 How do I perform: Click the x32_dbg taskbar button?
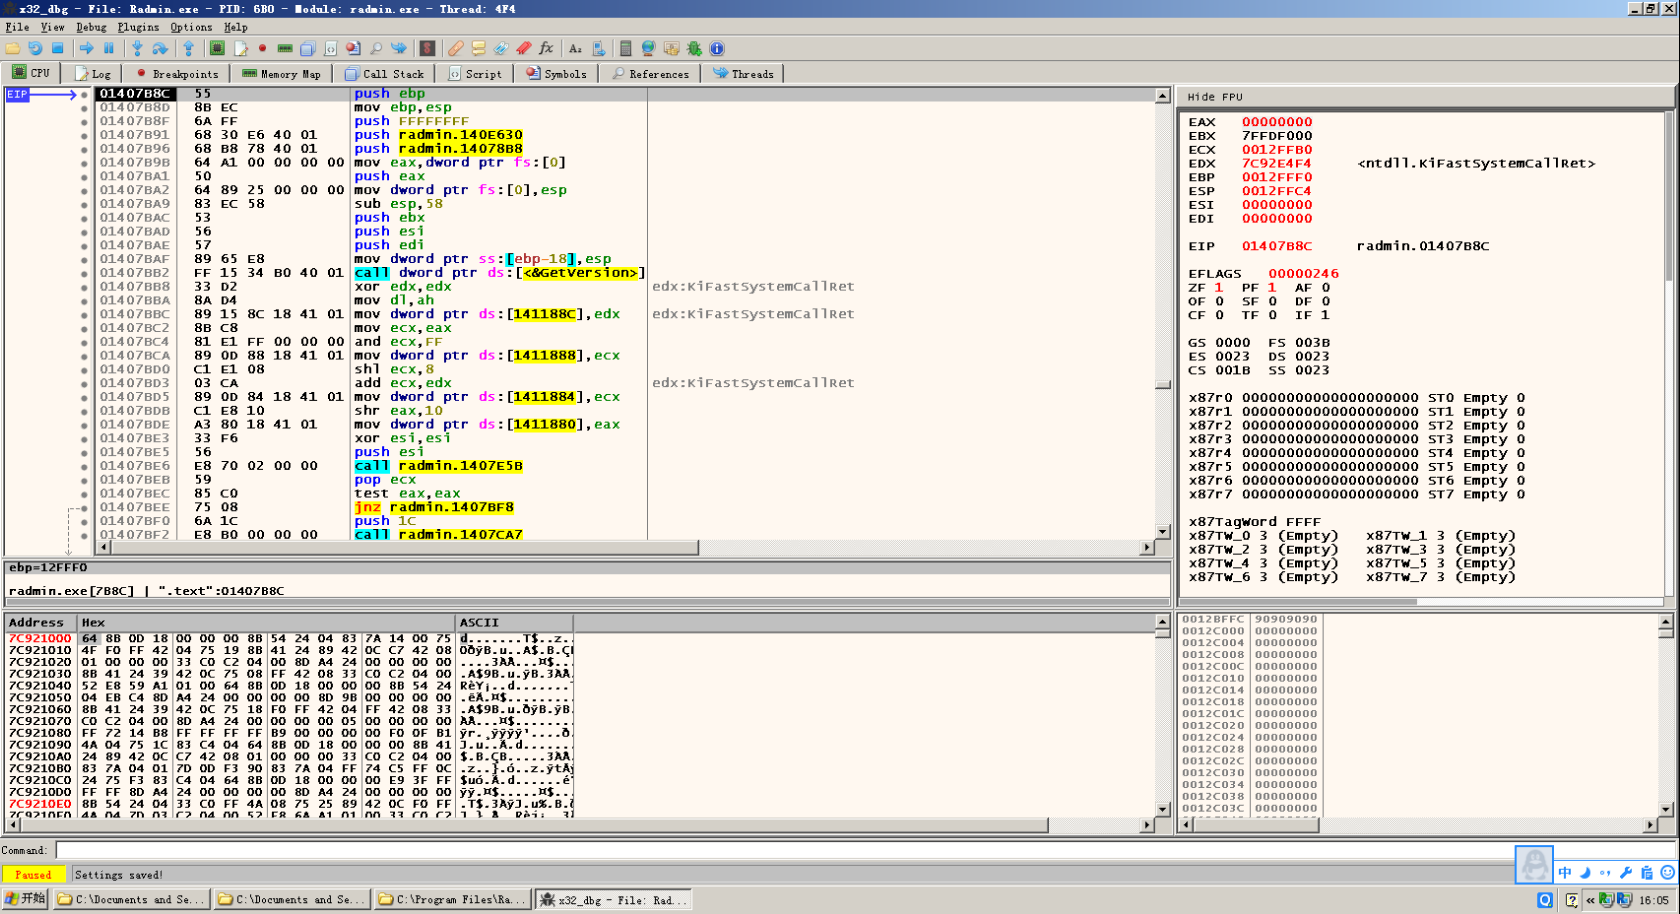coord(614,900)
